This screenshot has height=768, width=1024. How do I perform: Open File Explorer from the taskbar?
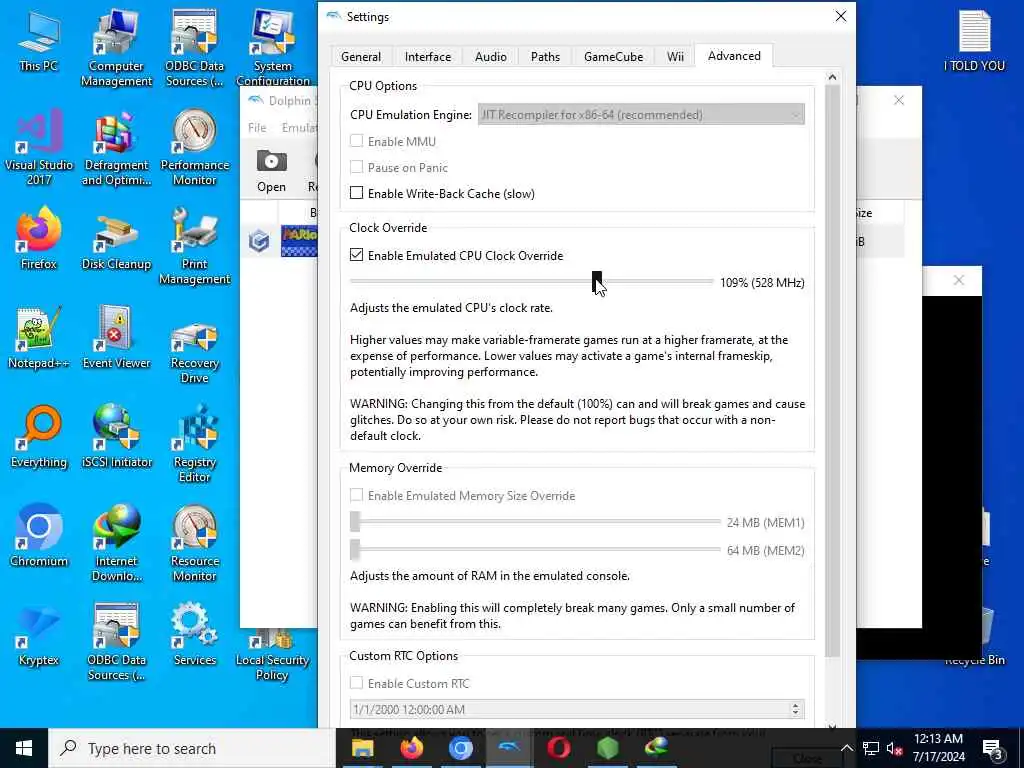click(x=362, y=748)
